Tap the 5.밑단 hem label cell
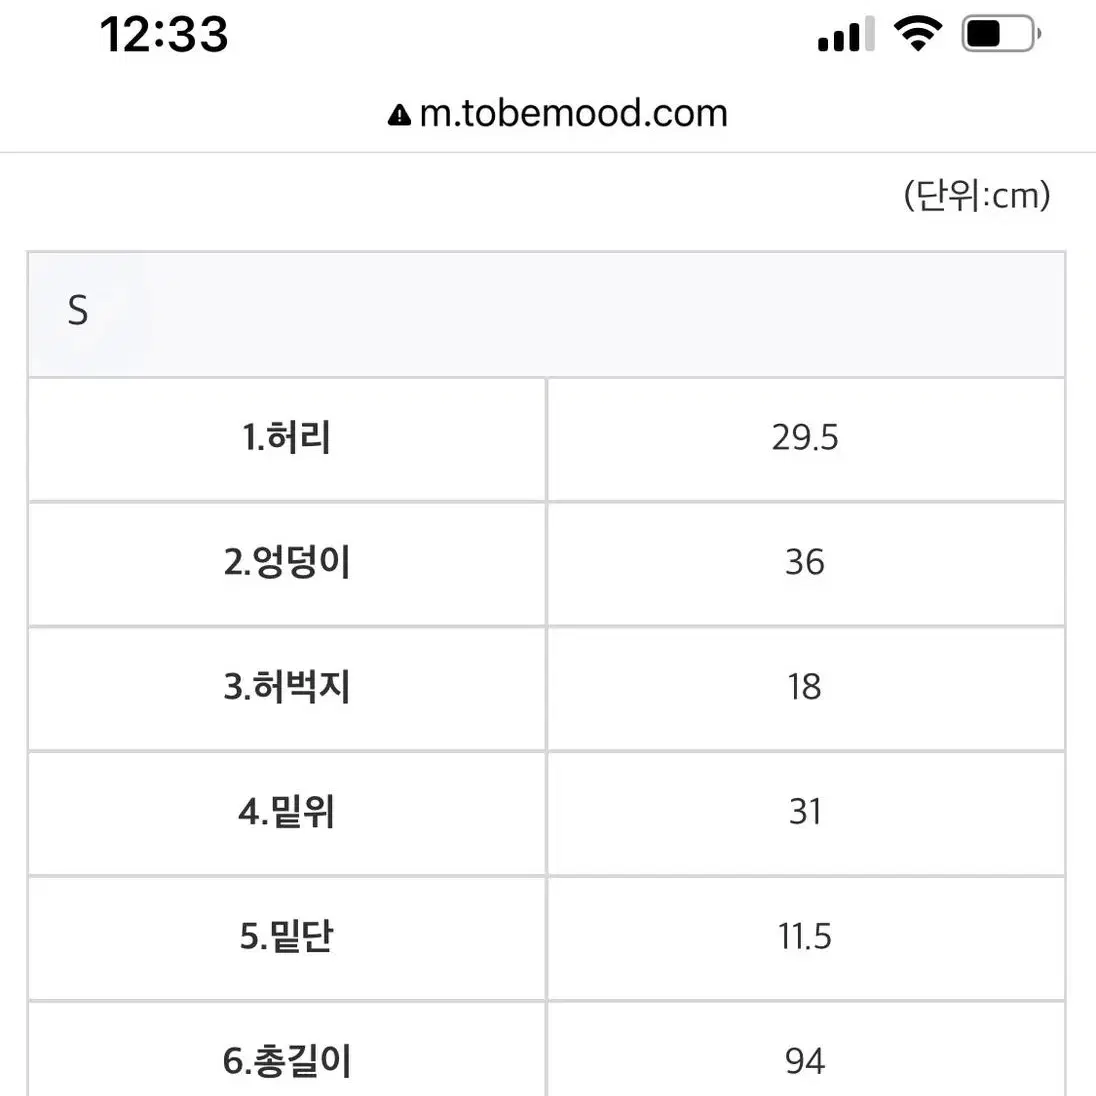1096x1096 pixels. pyautogui.click(x=287, y=938)
